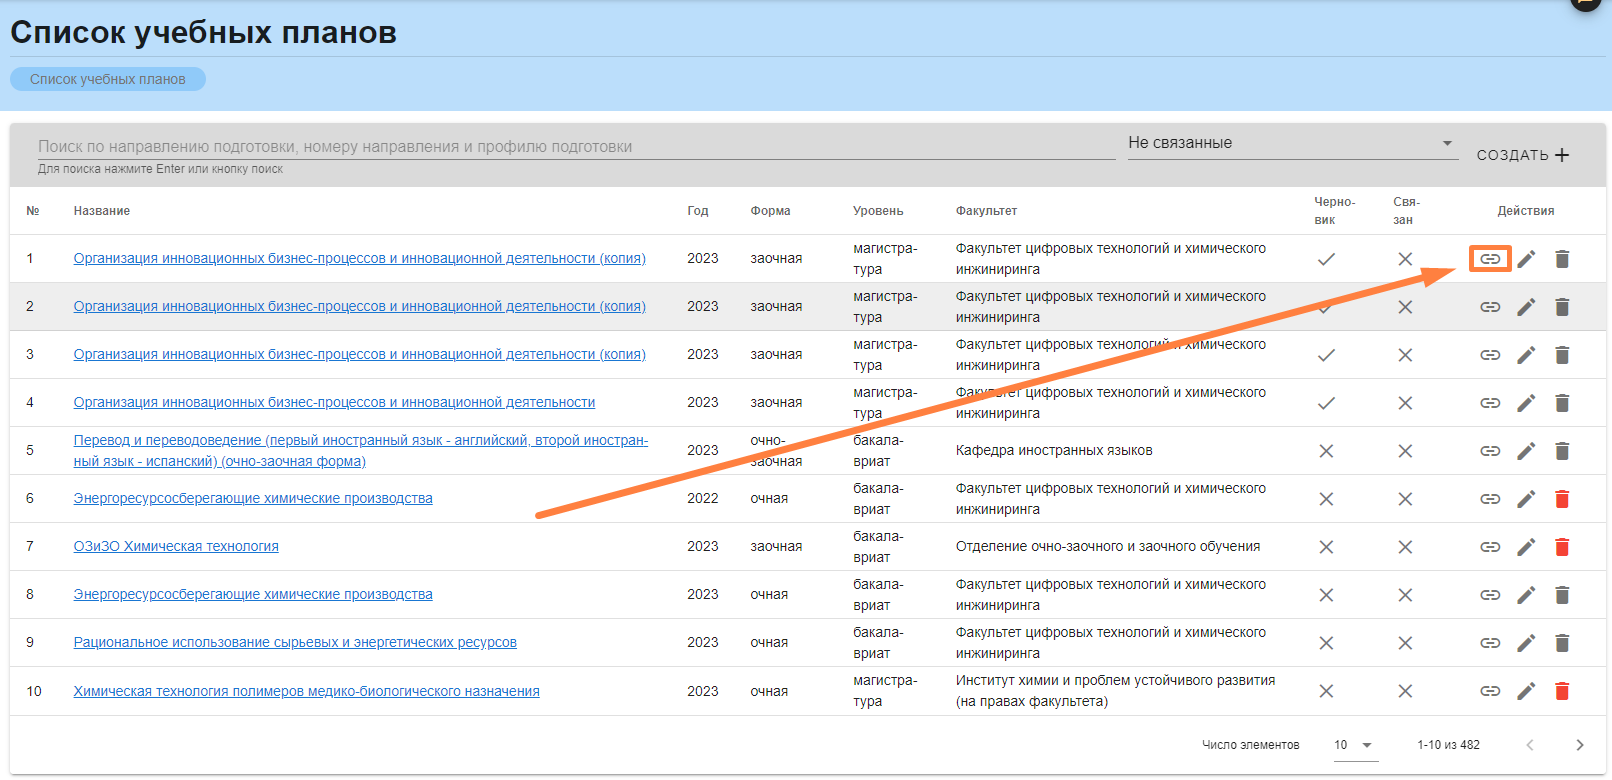Click the pencil icon for row 5

[x=1526, y=451]
